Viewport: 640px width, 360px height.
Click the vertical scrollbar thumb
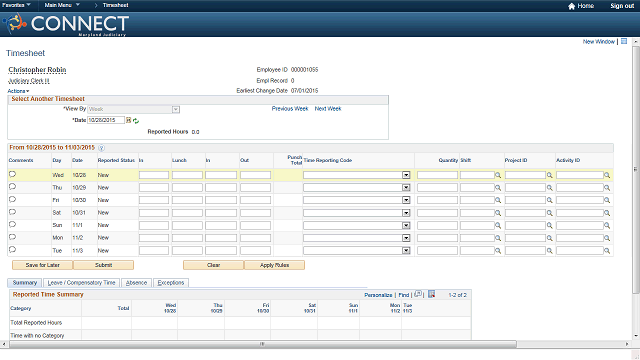(x=636, y=169)
